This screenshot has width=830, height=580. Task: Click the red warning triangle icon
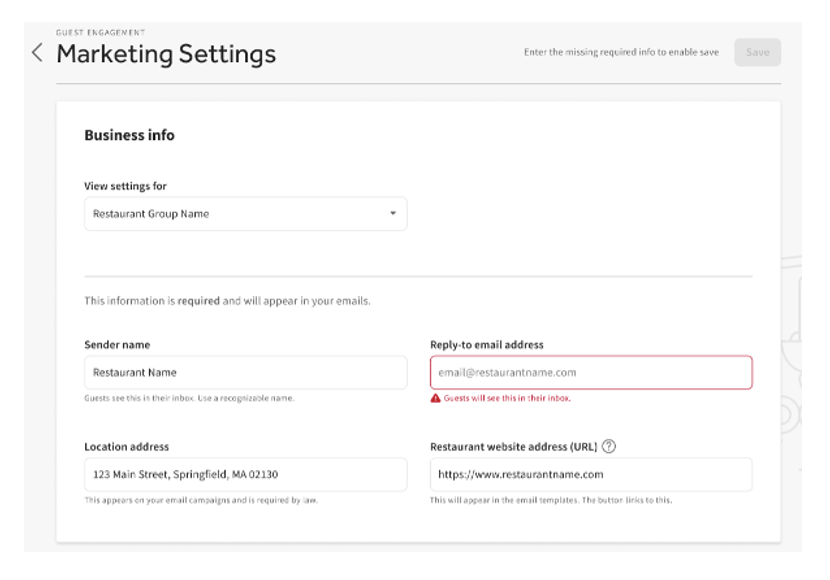pos(435,398)
